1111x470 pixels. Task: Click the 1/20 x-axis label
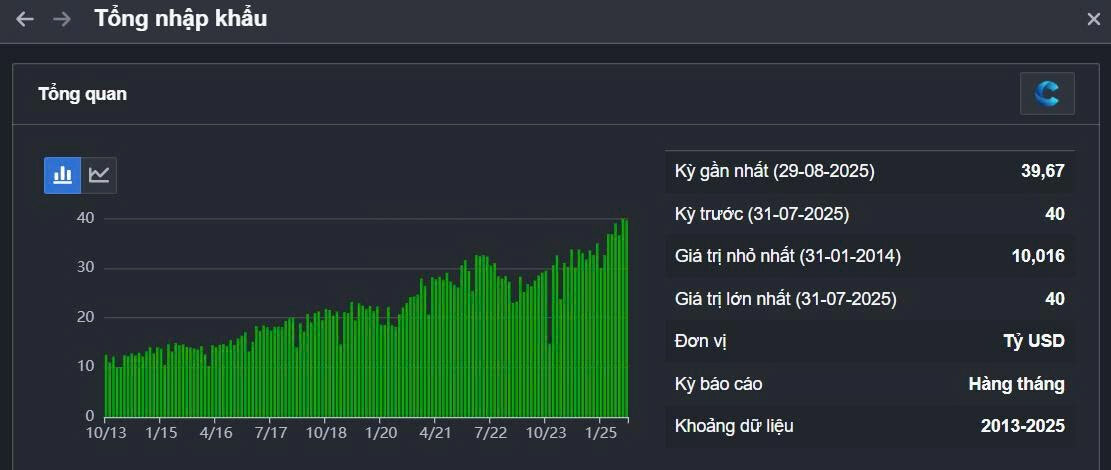tap(380, 432)
